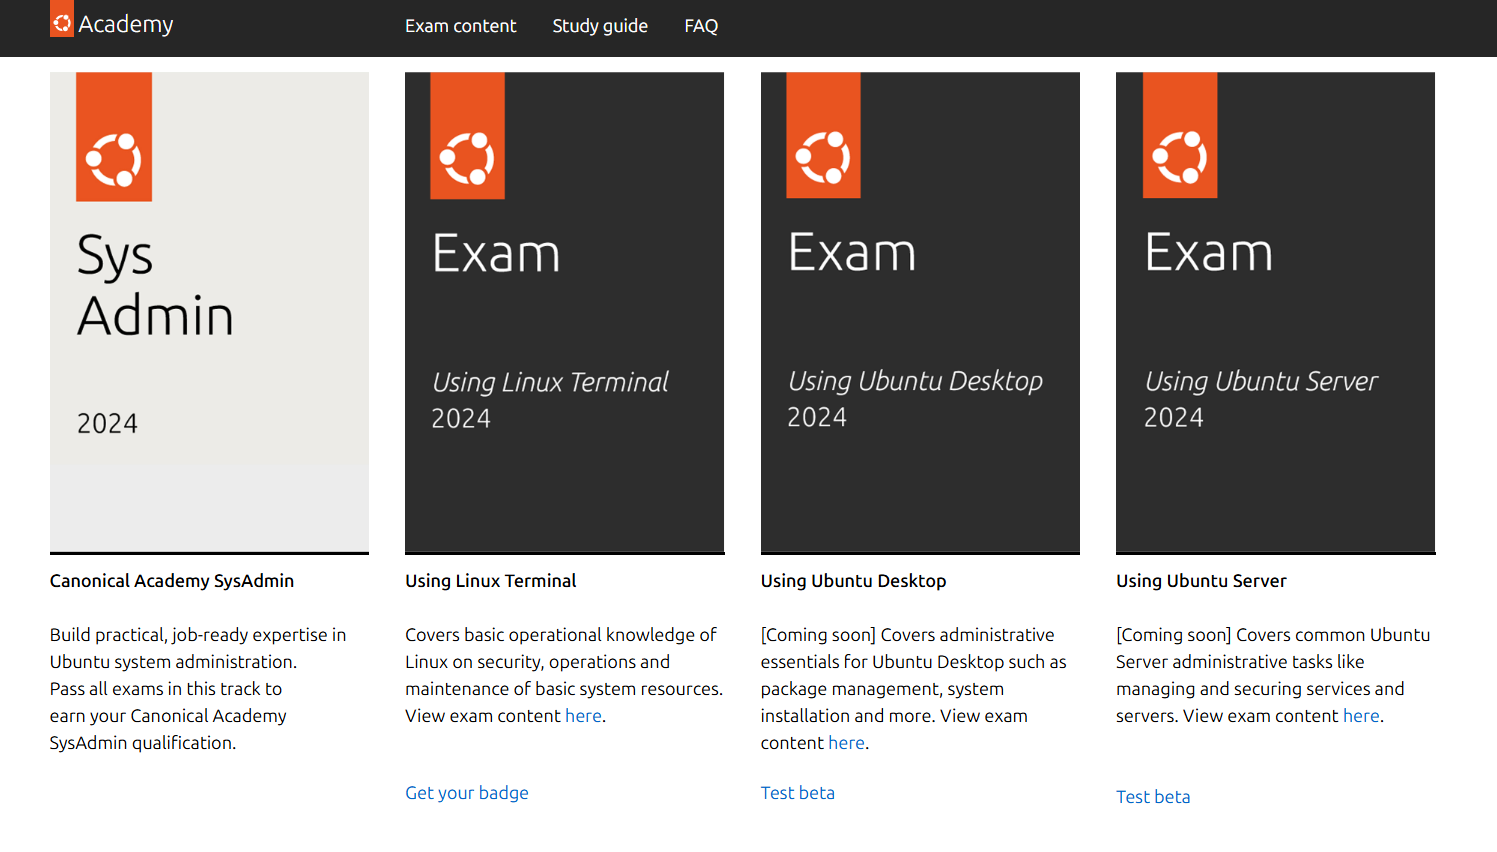This screenshot has width=1497, height=852.
Task: Click Test beta under Using Ubuntu Server
Action: click(x=1153, y=797)
